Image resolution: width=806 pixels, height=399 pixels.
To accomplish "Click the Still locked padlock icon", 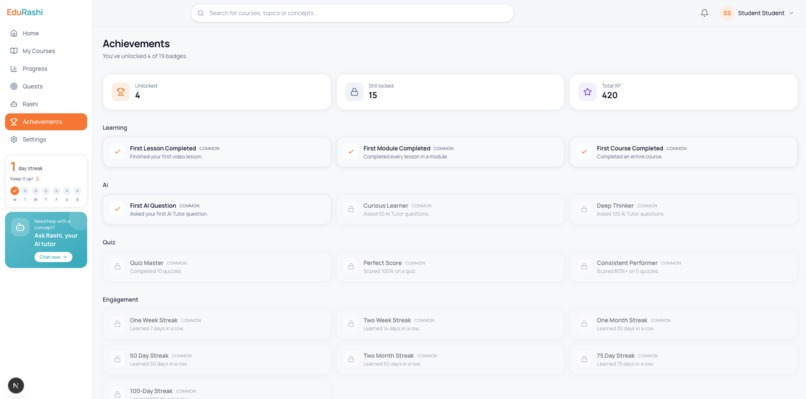I will tap(354, 92).
